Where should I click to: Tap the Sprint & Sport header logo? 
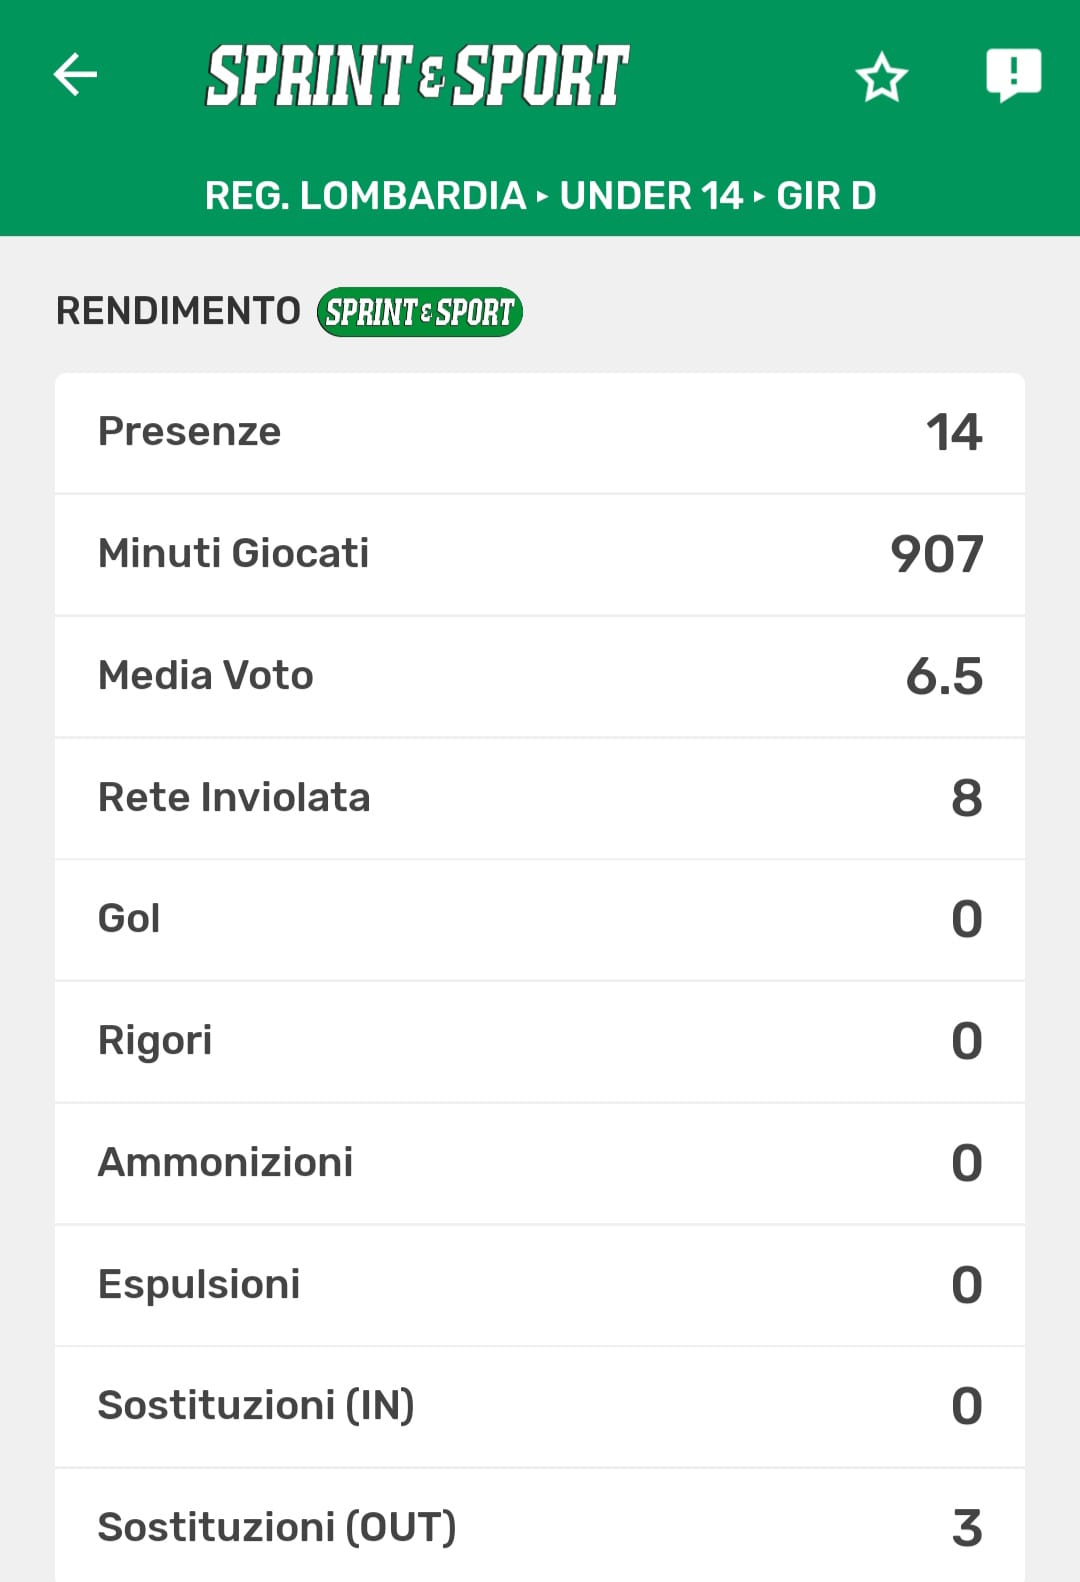point(417,76)
